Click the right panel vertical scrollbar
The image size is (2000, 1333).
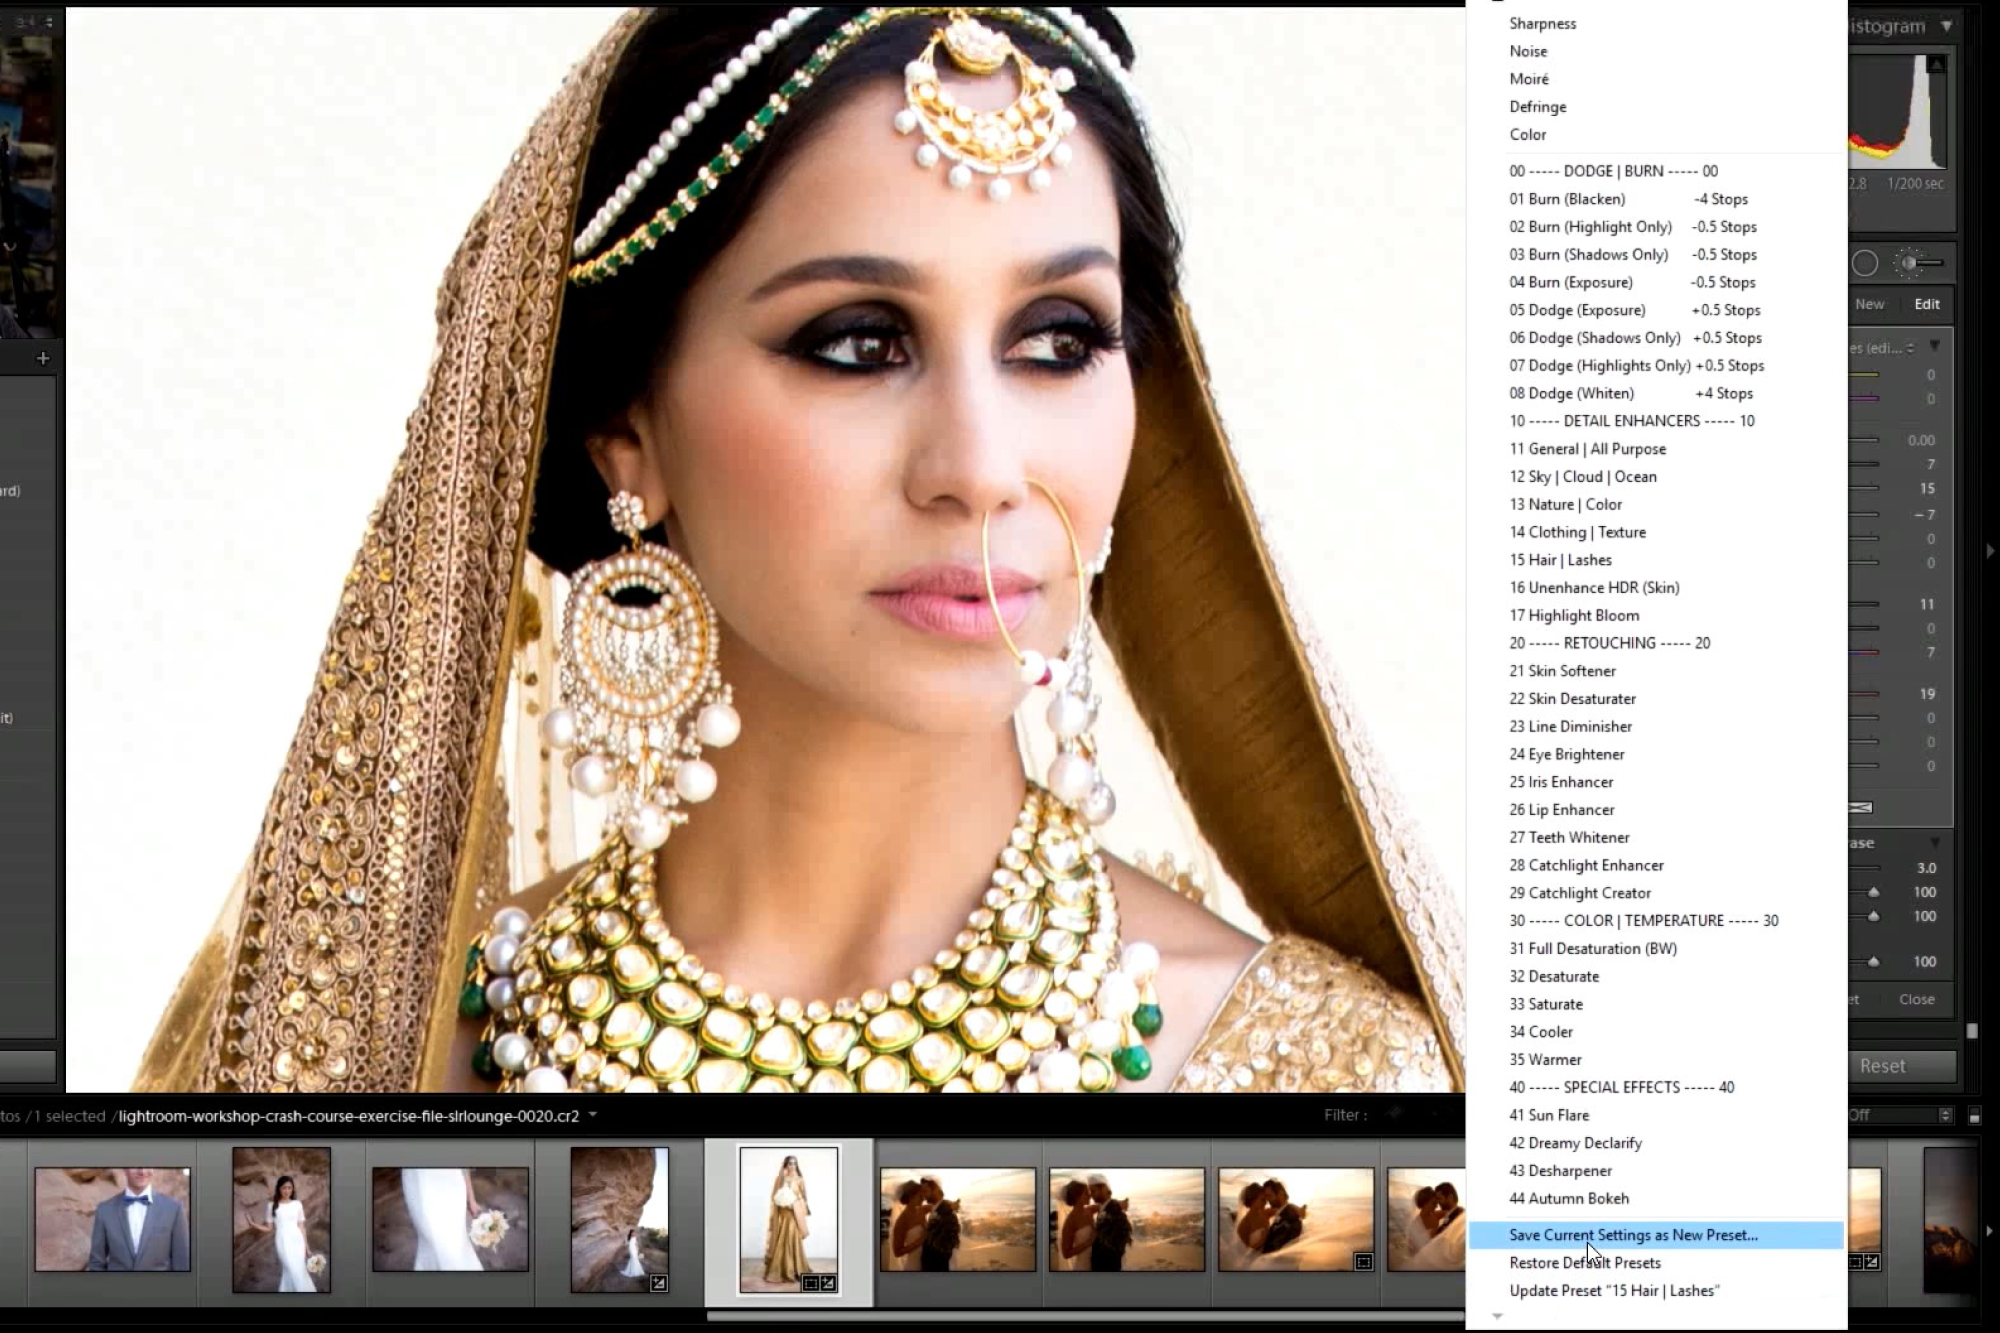1972,1030
